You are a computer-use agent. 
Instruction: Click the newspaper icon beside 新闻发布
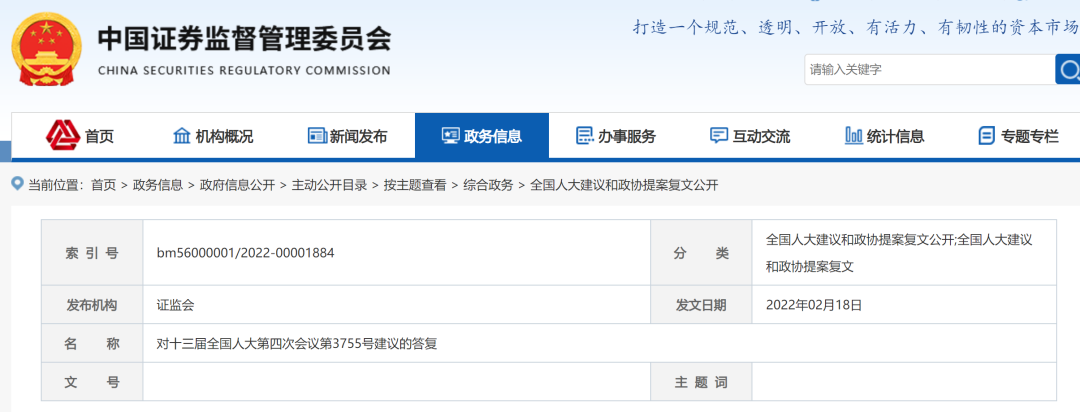pos(317,136)
